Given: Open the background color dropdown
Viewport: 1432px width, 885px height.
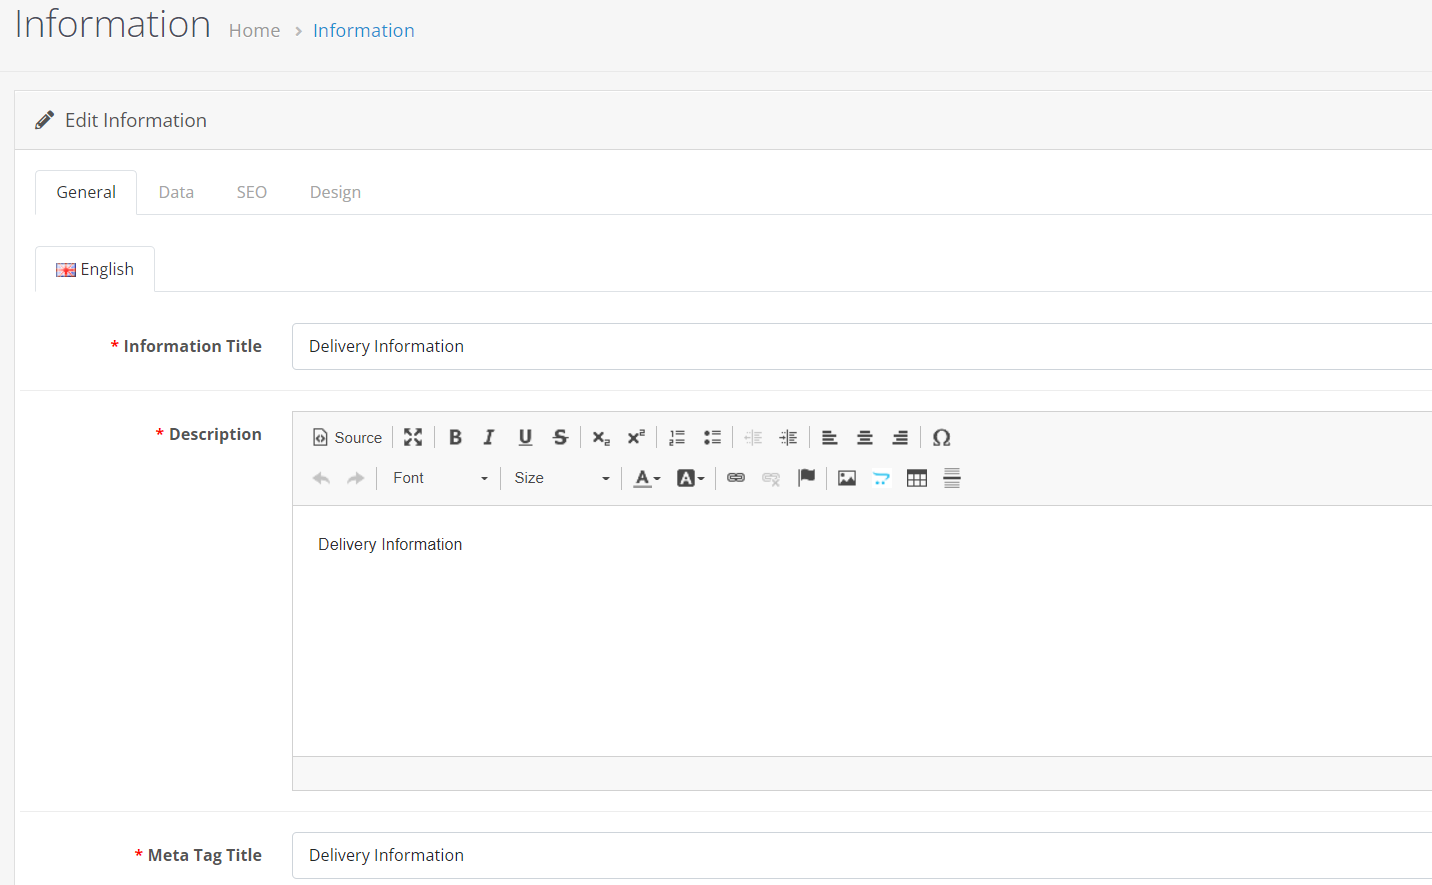Looking at the screenshot, I should pyautogui.click(x=691, y=478).
